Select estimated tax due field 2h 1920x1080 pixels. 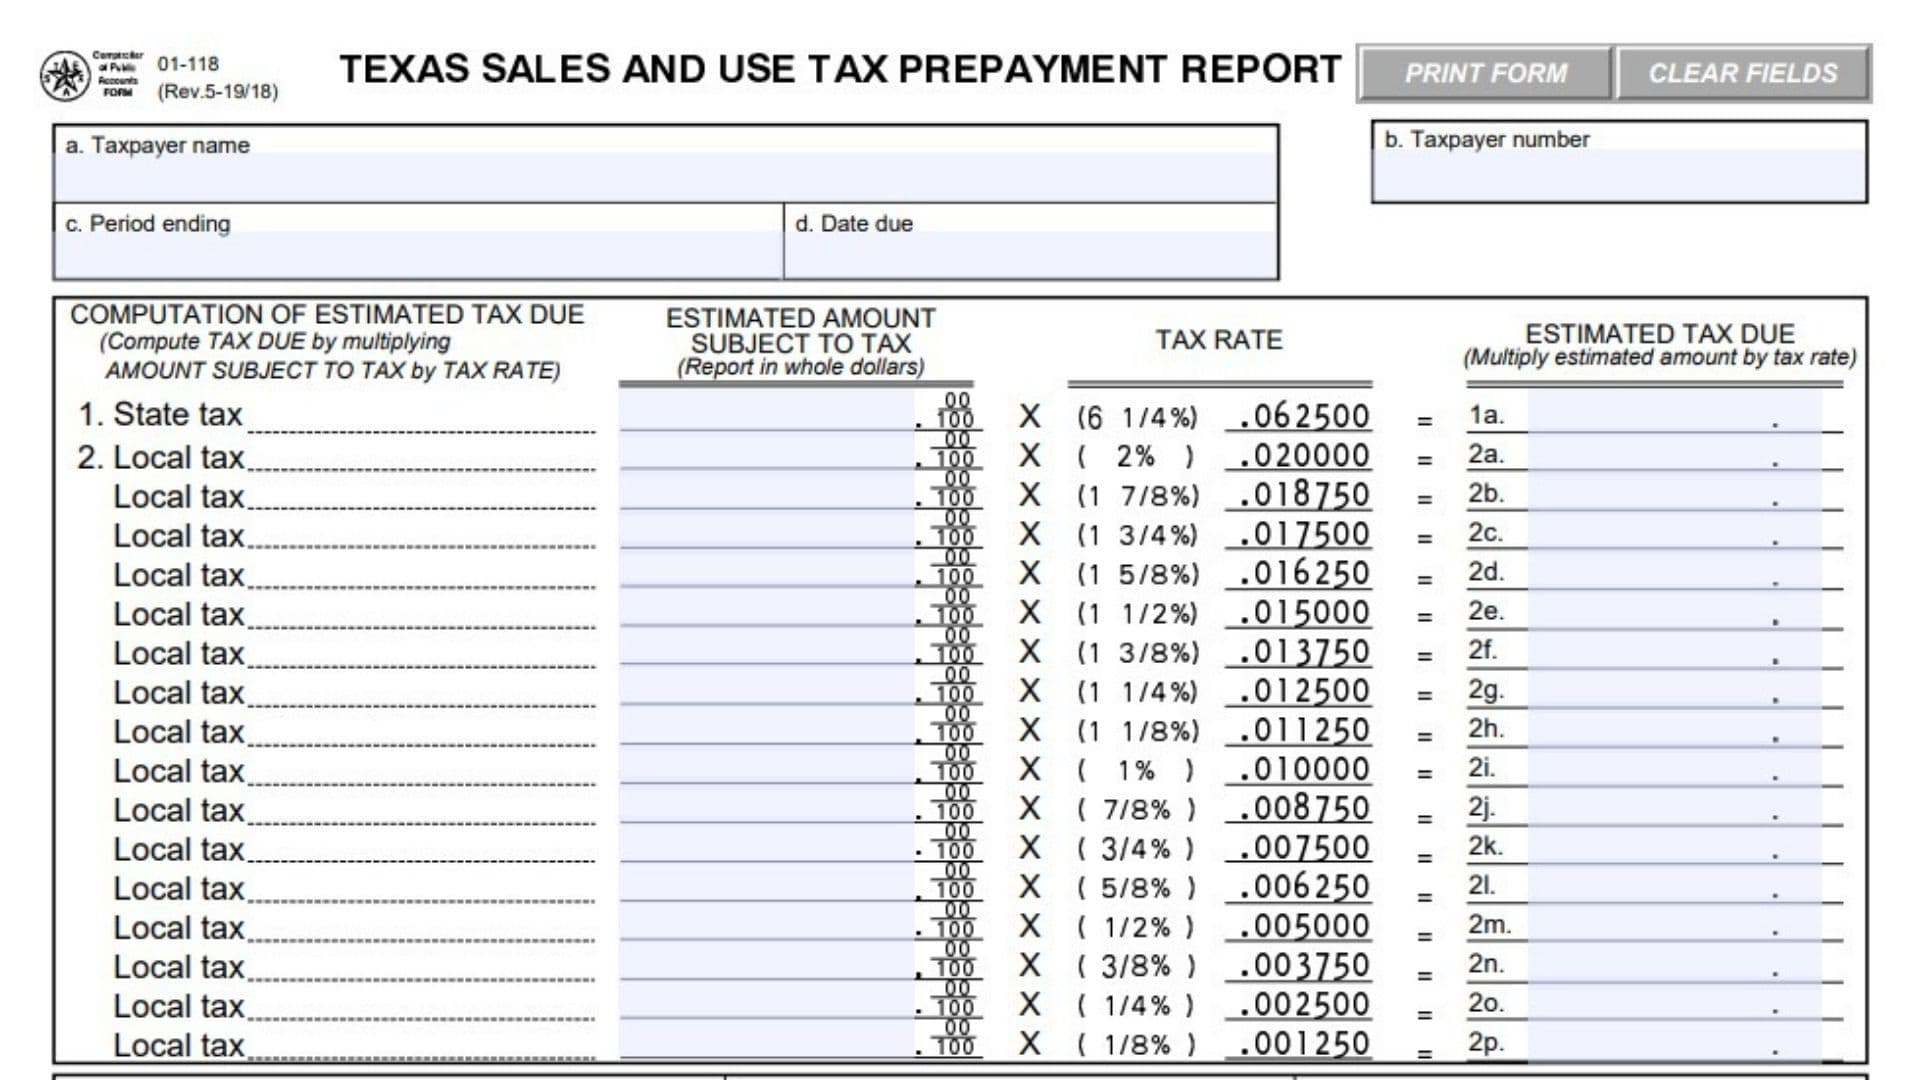click(x=1675, y=725)
